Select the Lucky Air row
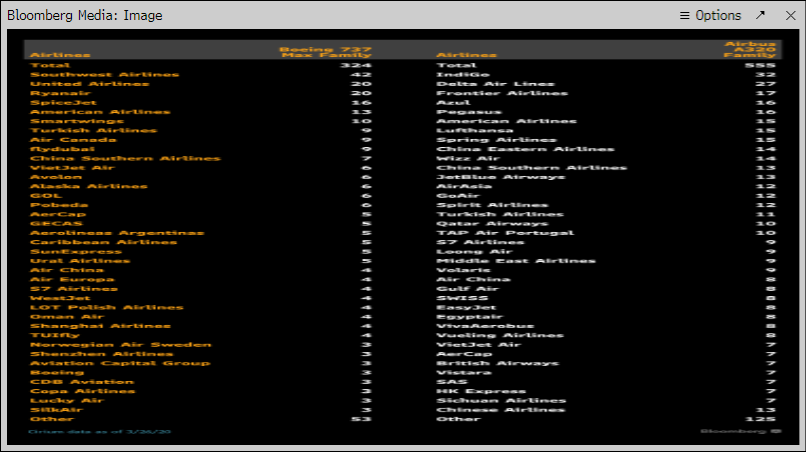The width and height of the screenshot is (806, 452). pyautogui.click(x=200, y=401)
